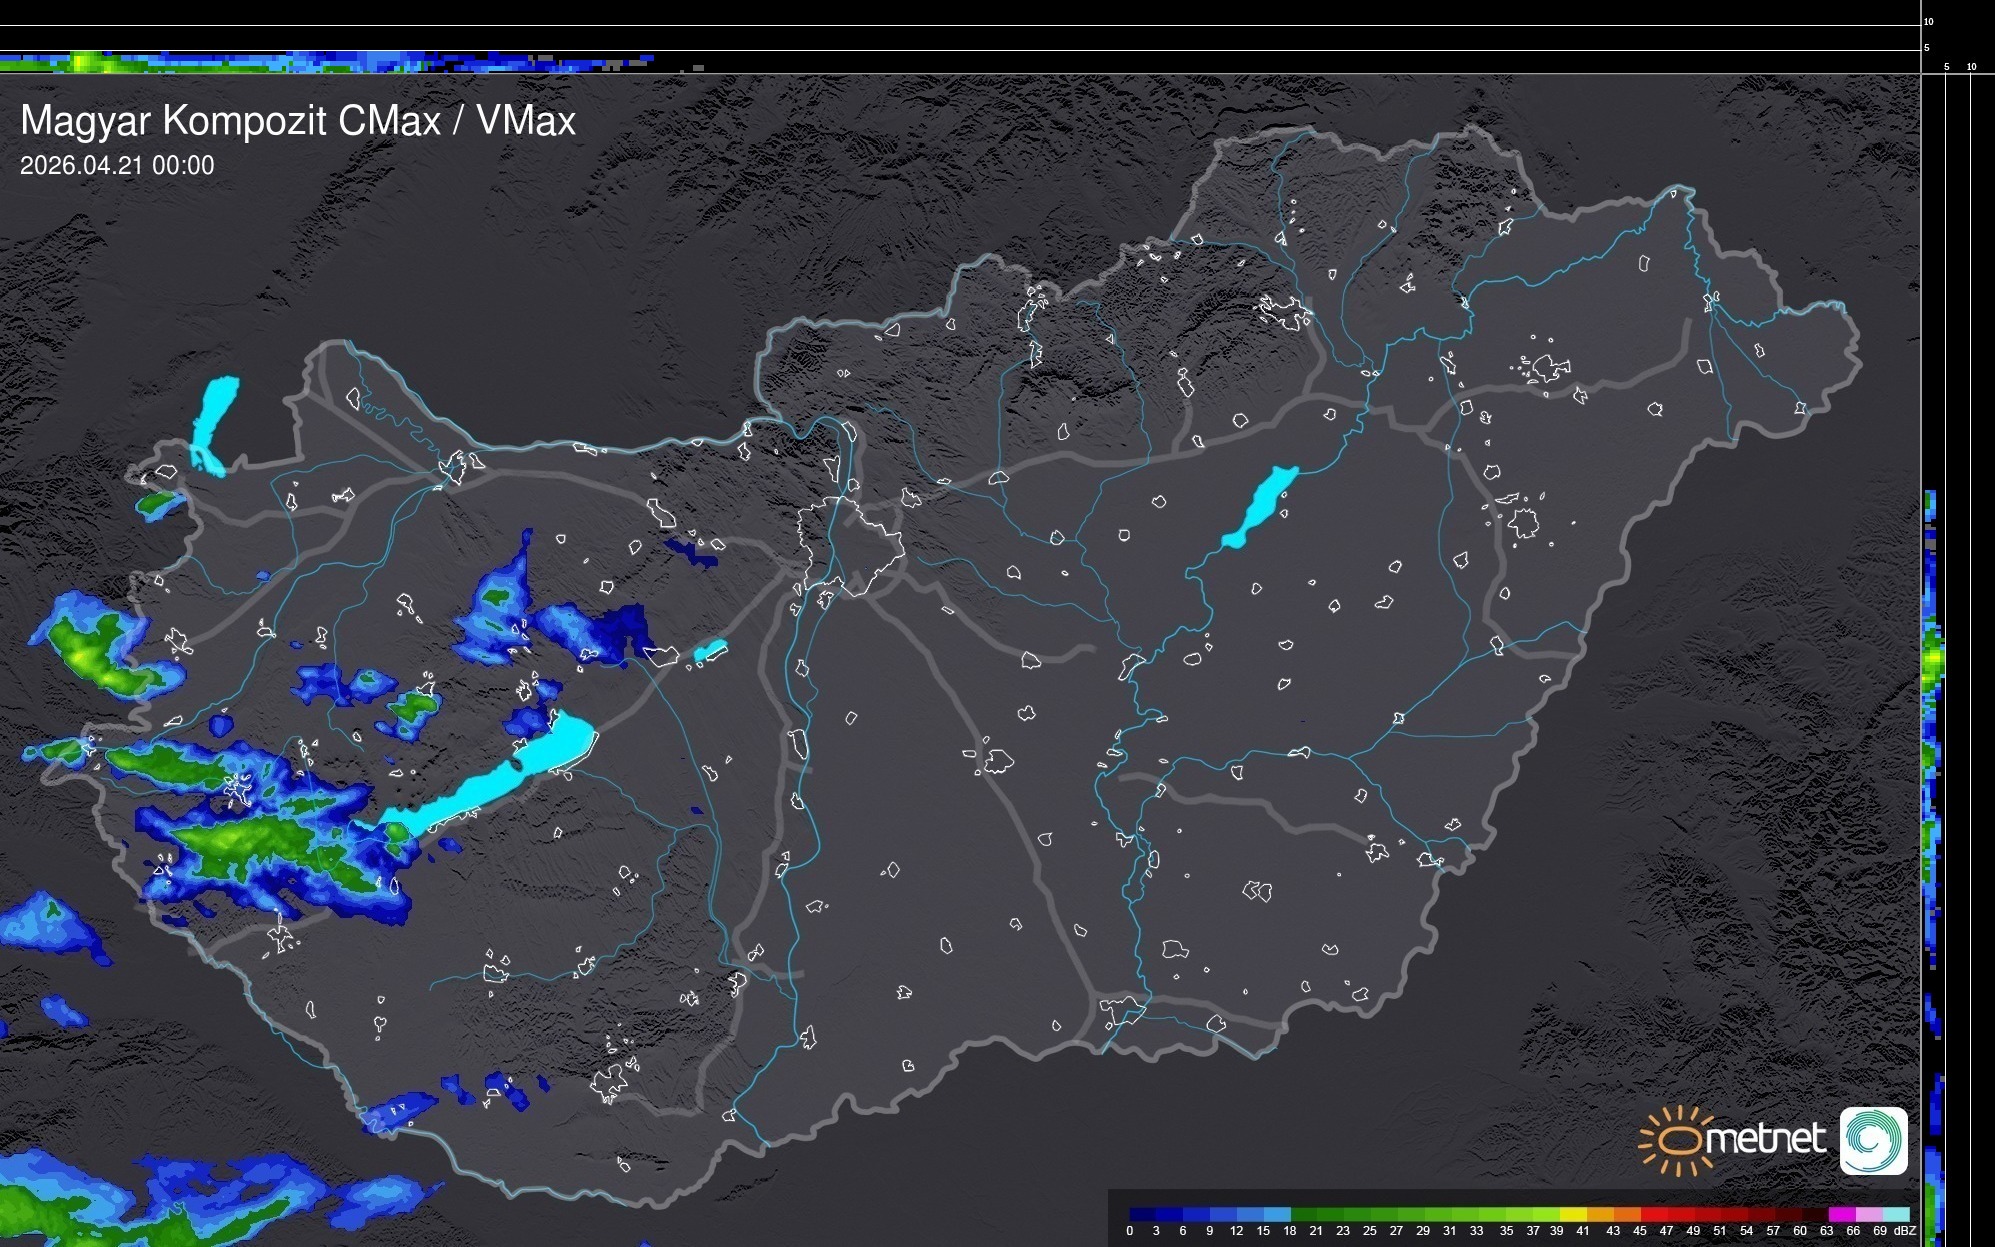Click small Lake Velence near Balaton
This screenshot has height=1247, width=1995.
pyautogui.click(x=710, y=650)
